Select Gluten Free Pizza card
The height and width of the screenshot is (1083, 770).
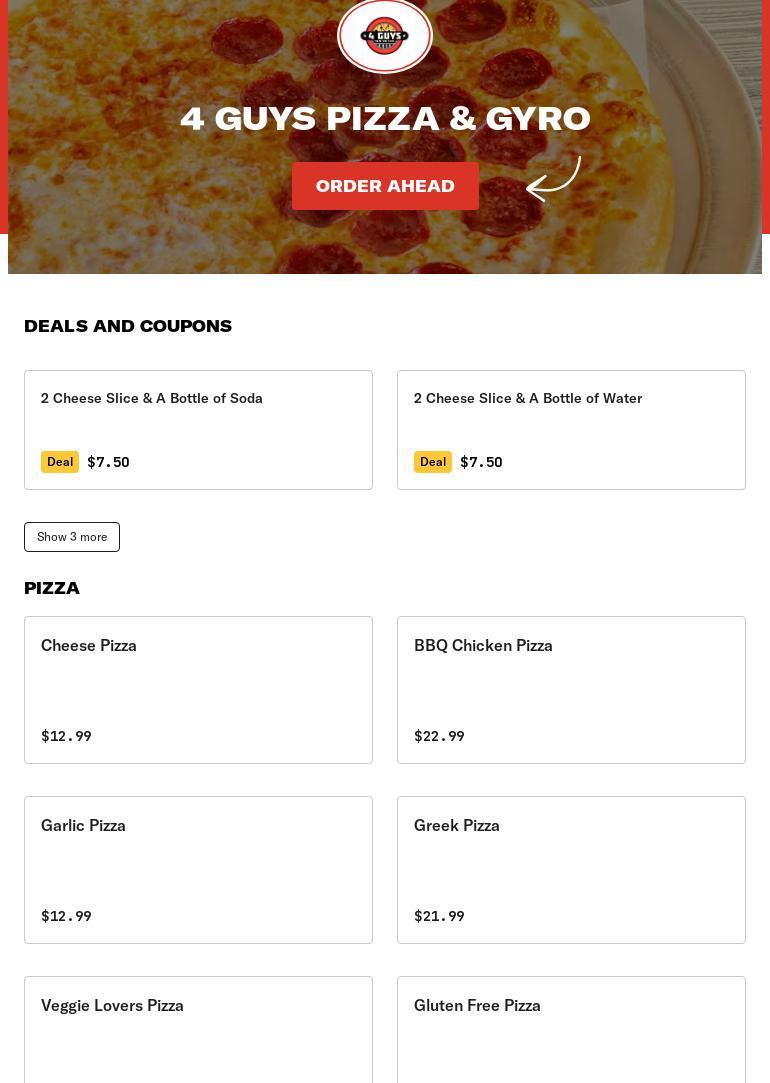coord(571,1030)
